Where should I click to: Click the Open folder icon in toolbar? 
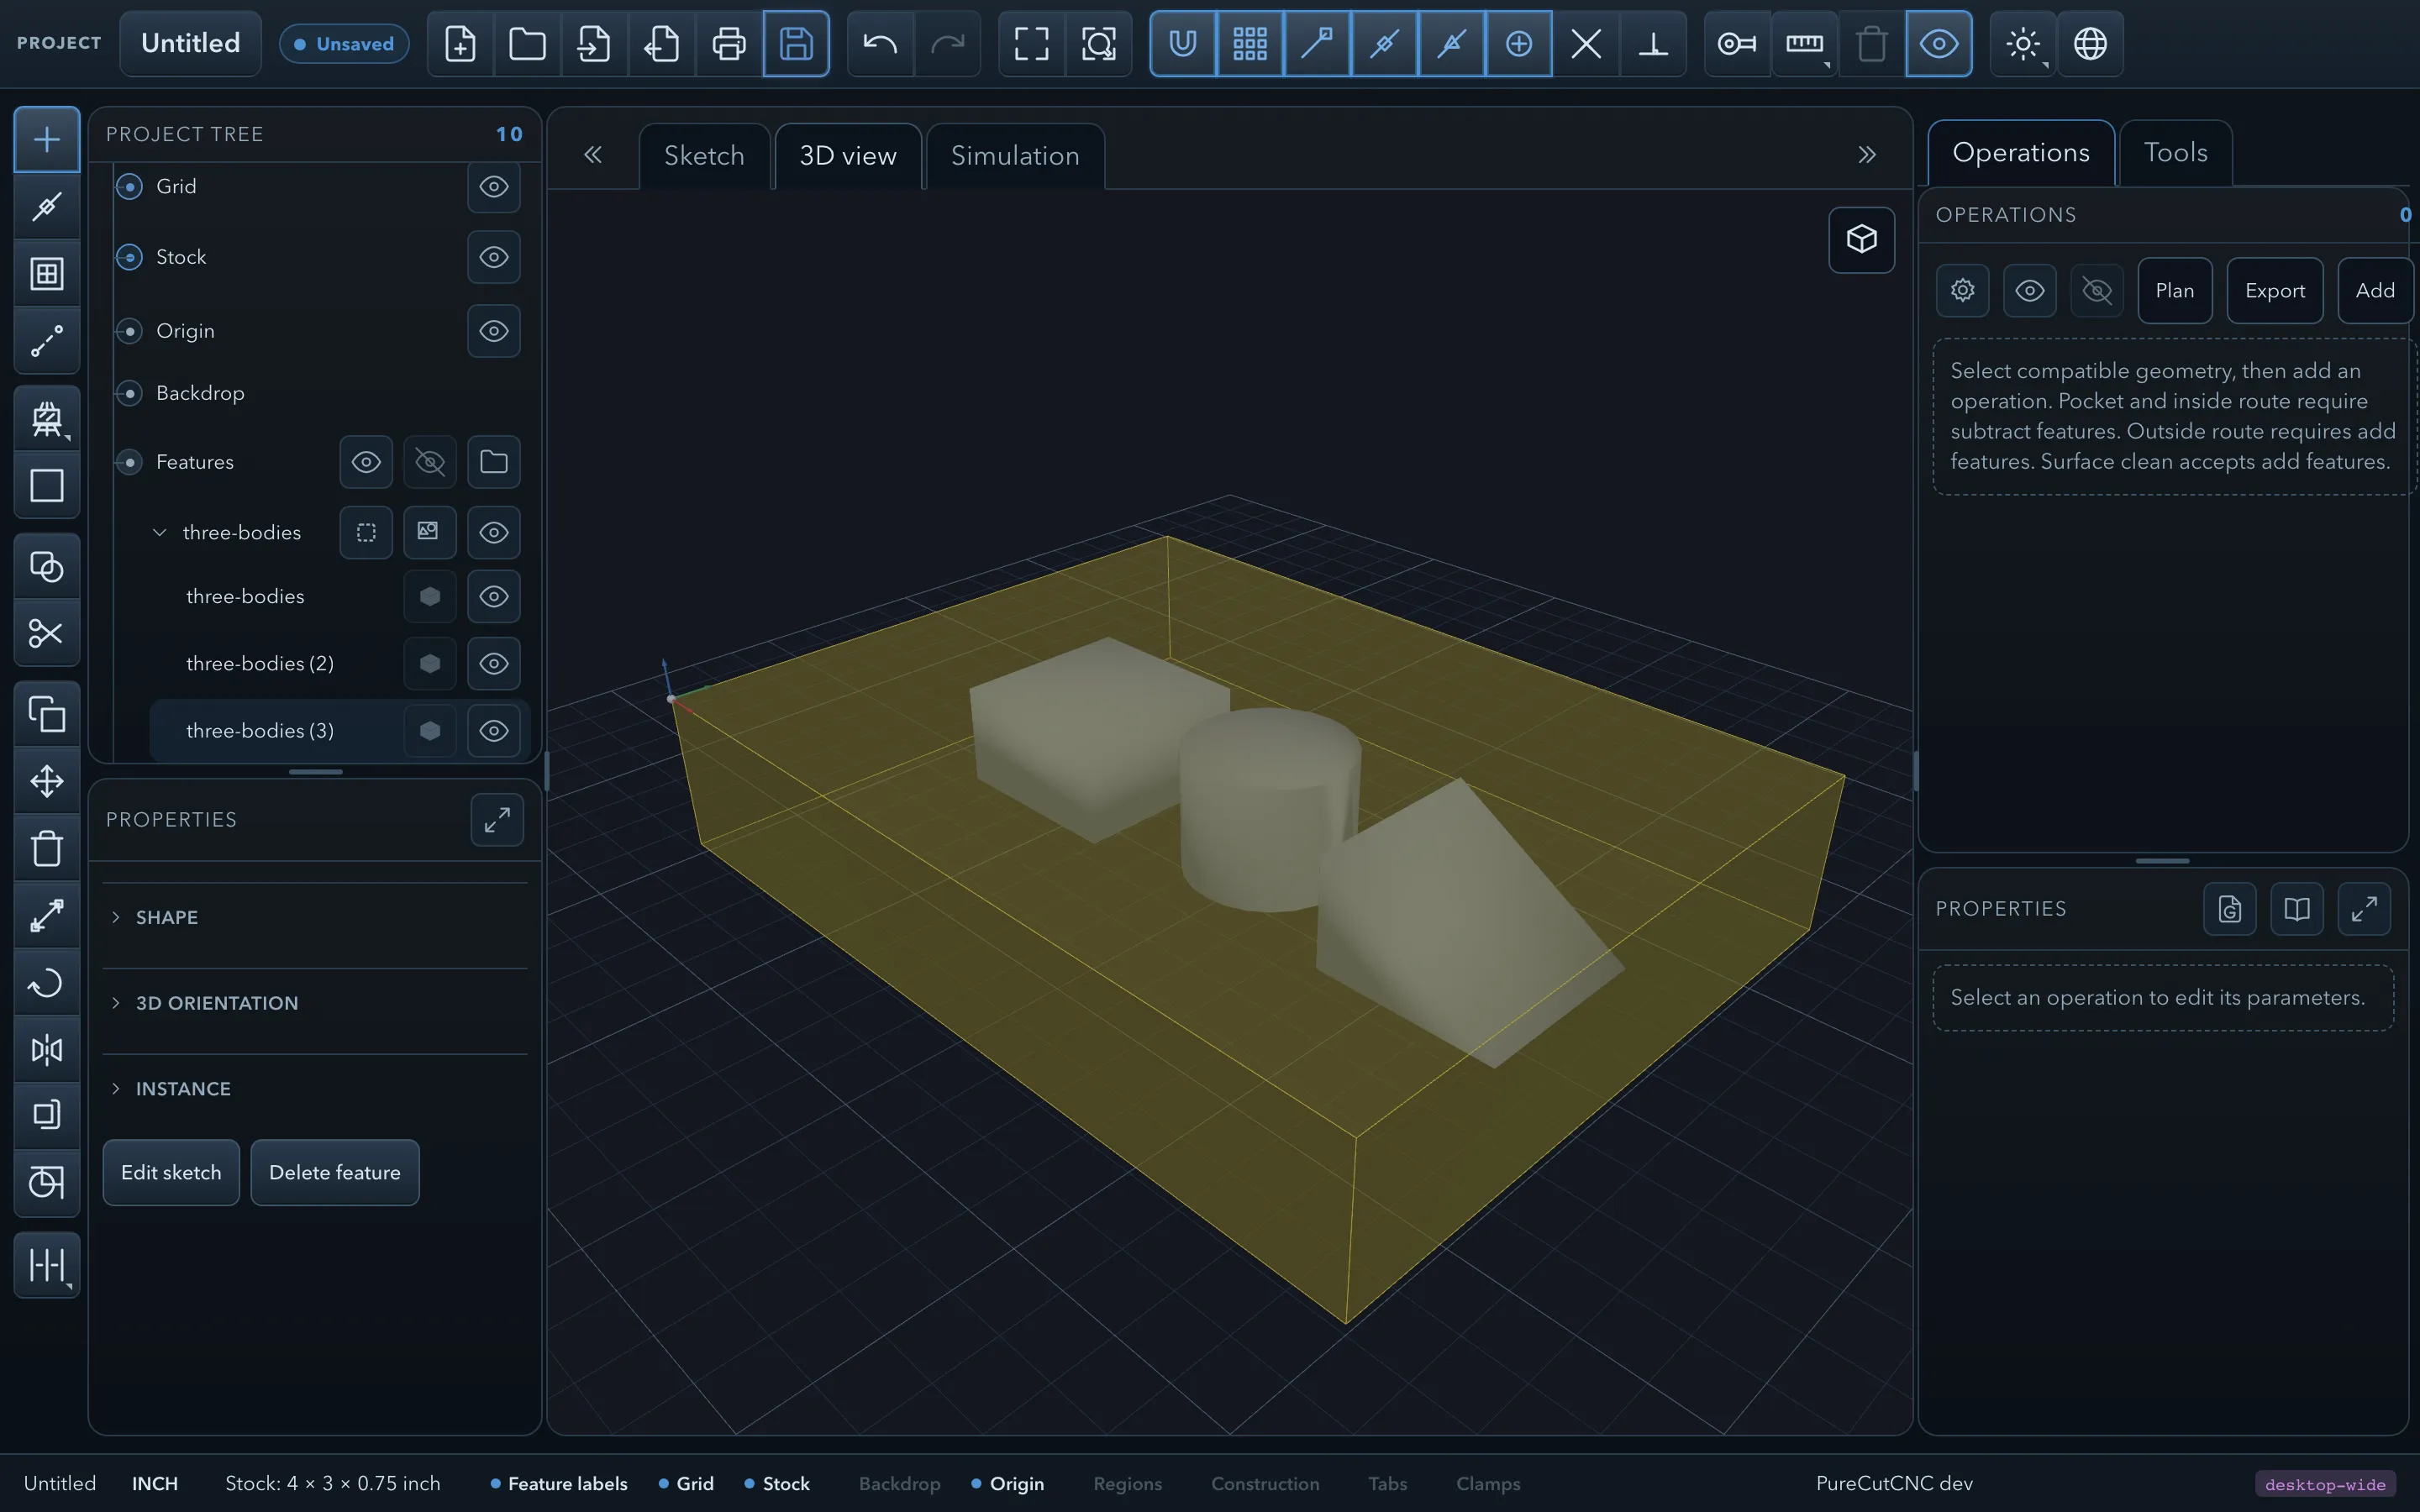527,44
